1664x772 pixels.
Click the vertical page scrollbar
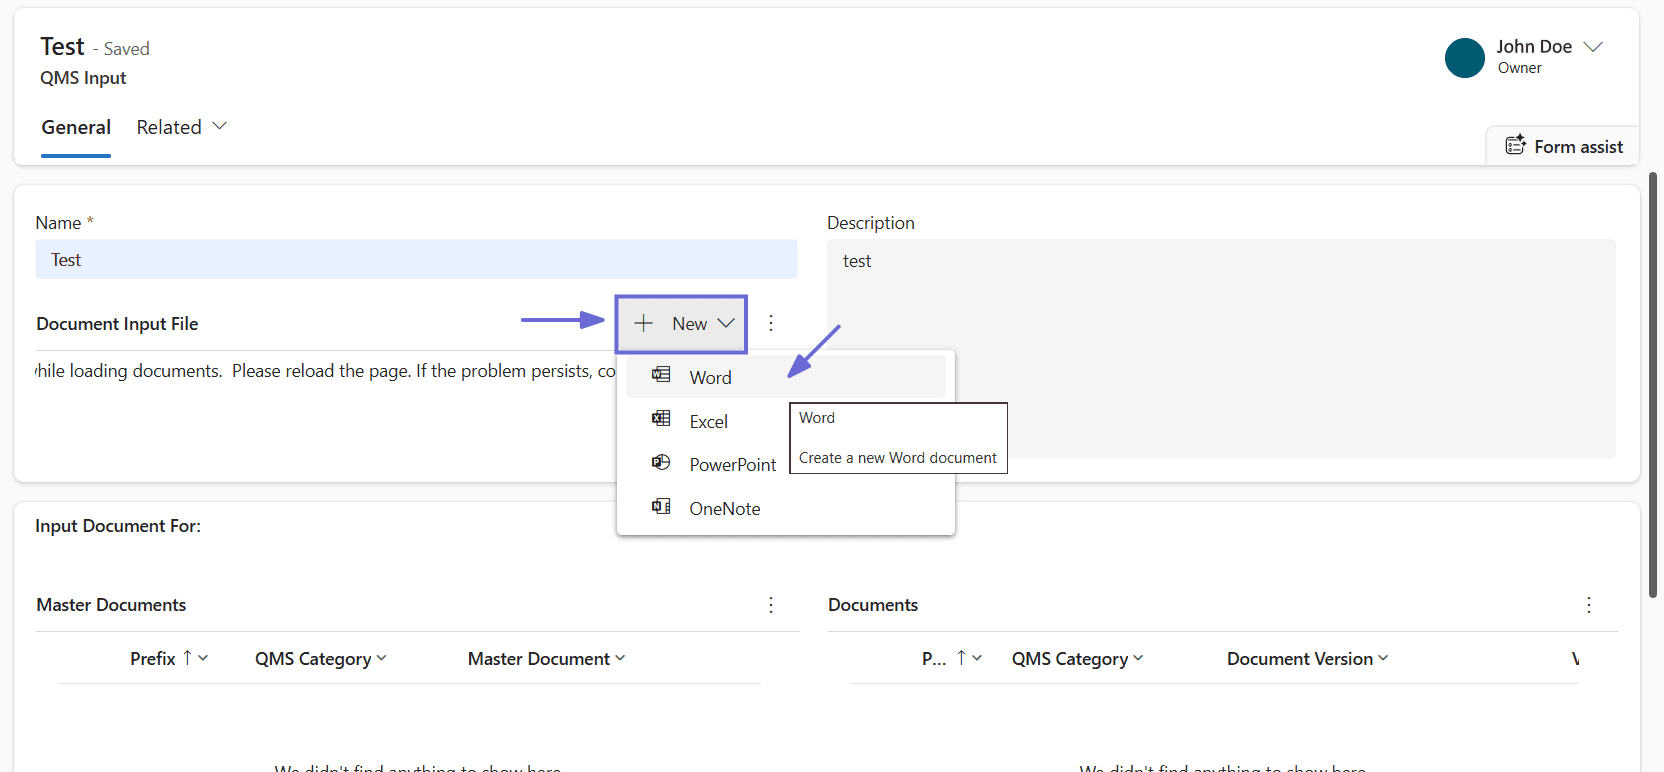1653,385
